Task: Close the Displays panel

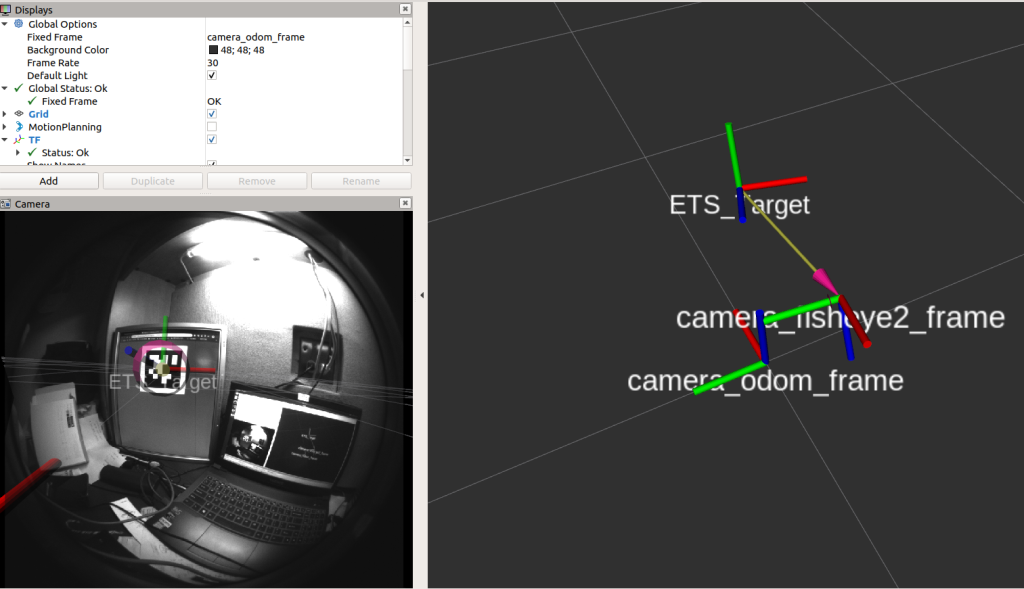Action: click(404, 9)
